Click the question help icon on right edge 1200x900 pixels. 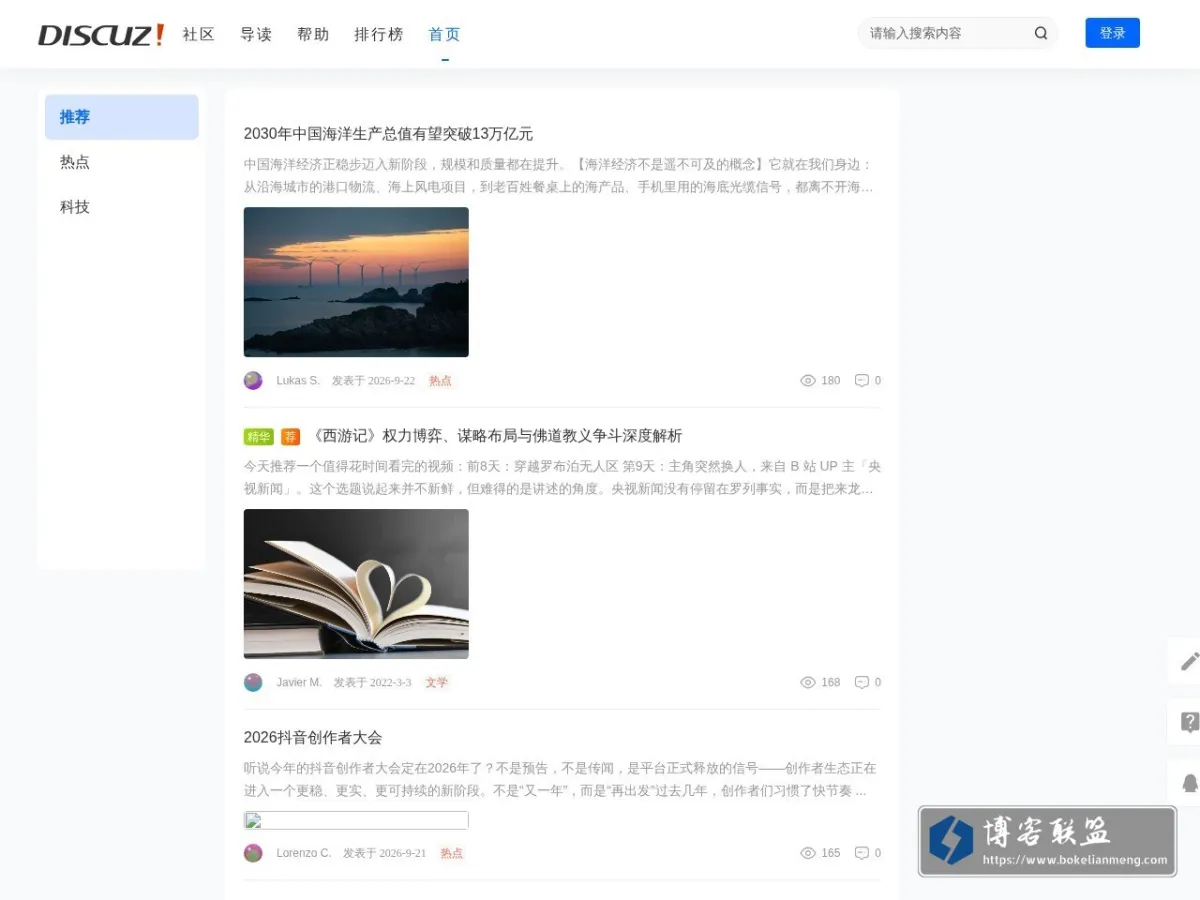coord(1189,722)
